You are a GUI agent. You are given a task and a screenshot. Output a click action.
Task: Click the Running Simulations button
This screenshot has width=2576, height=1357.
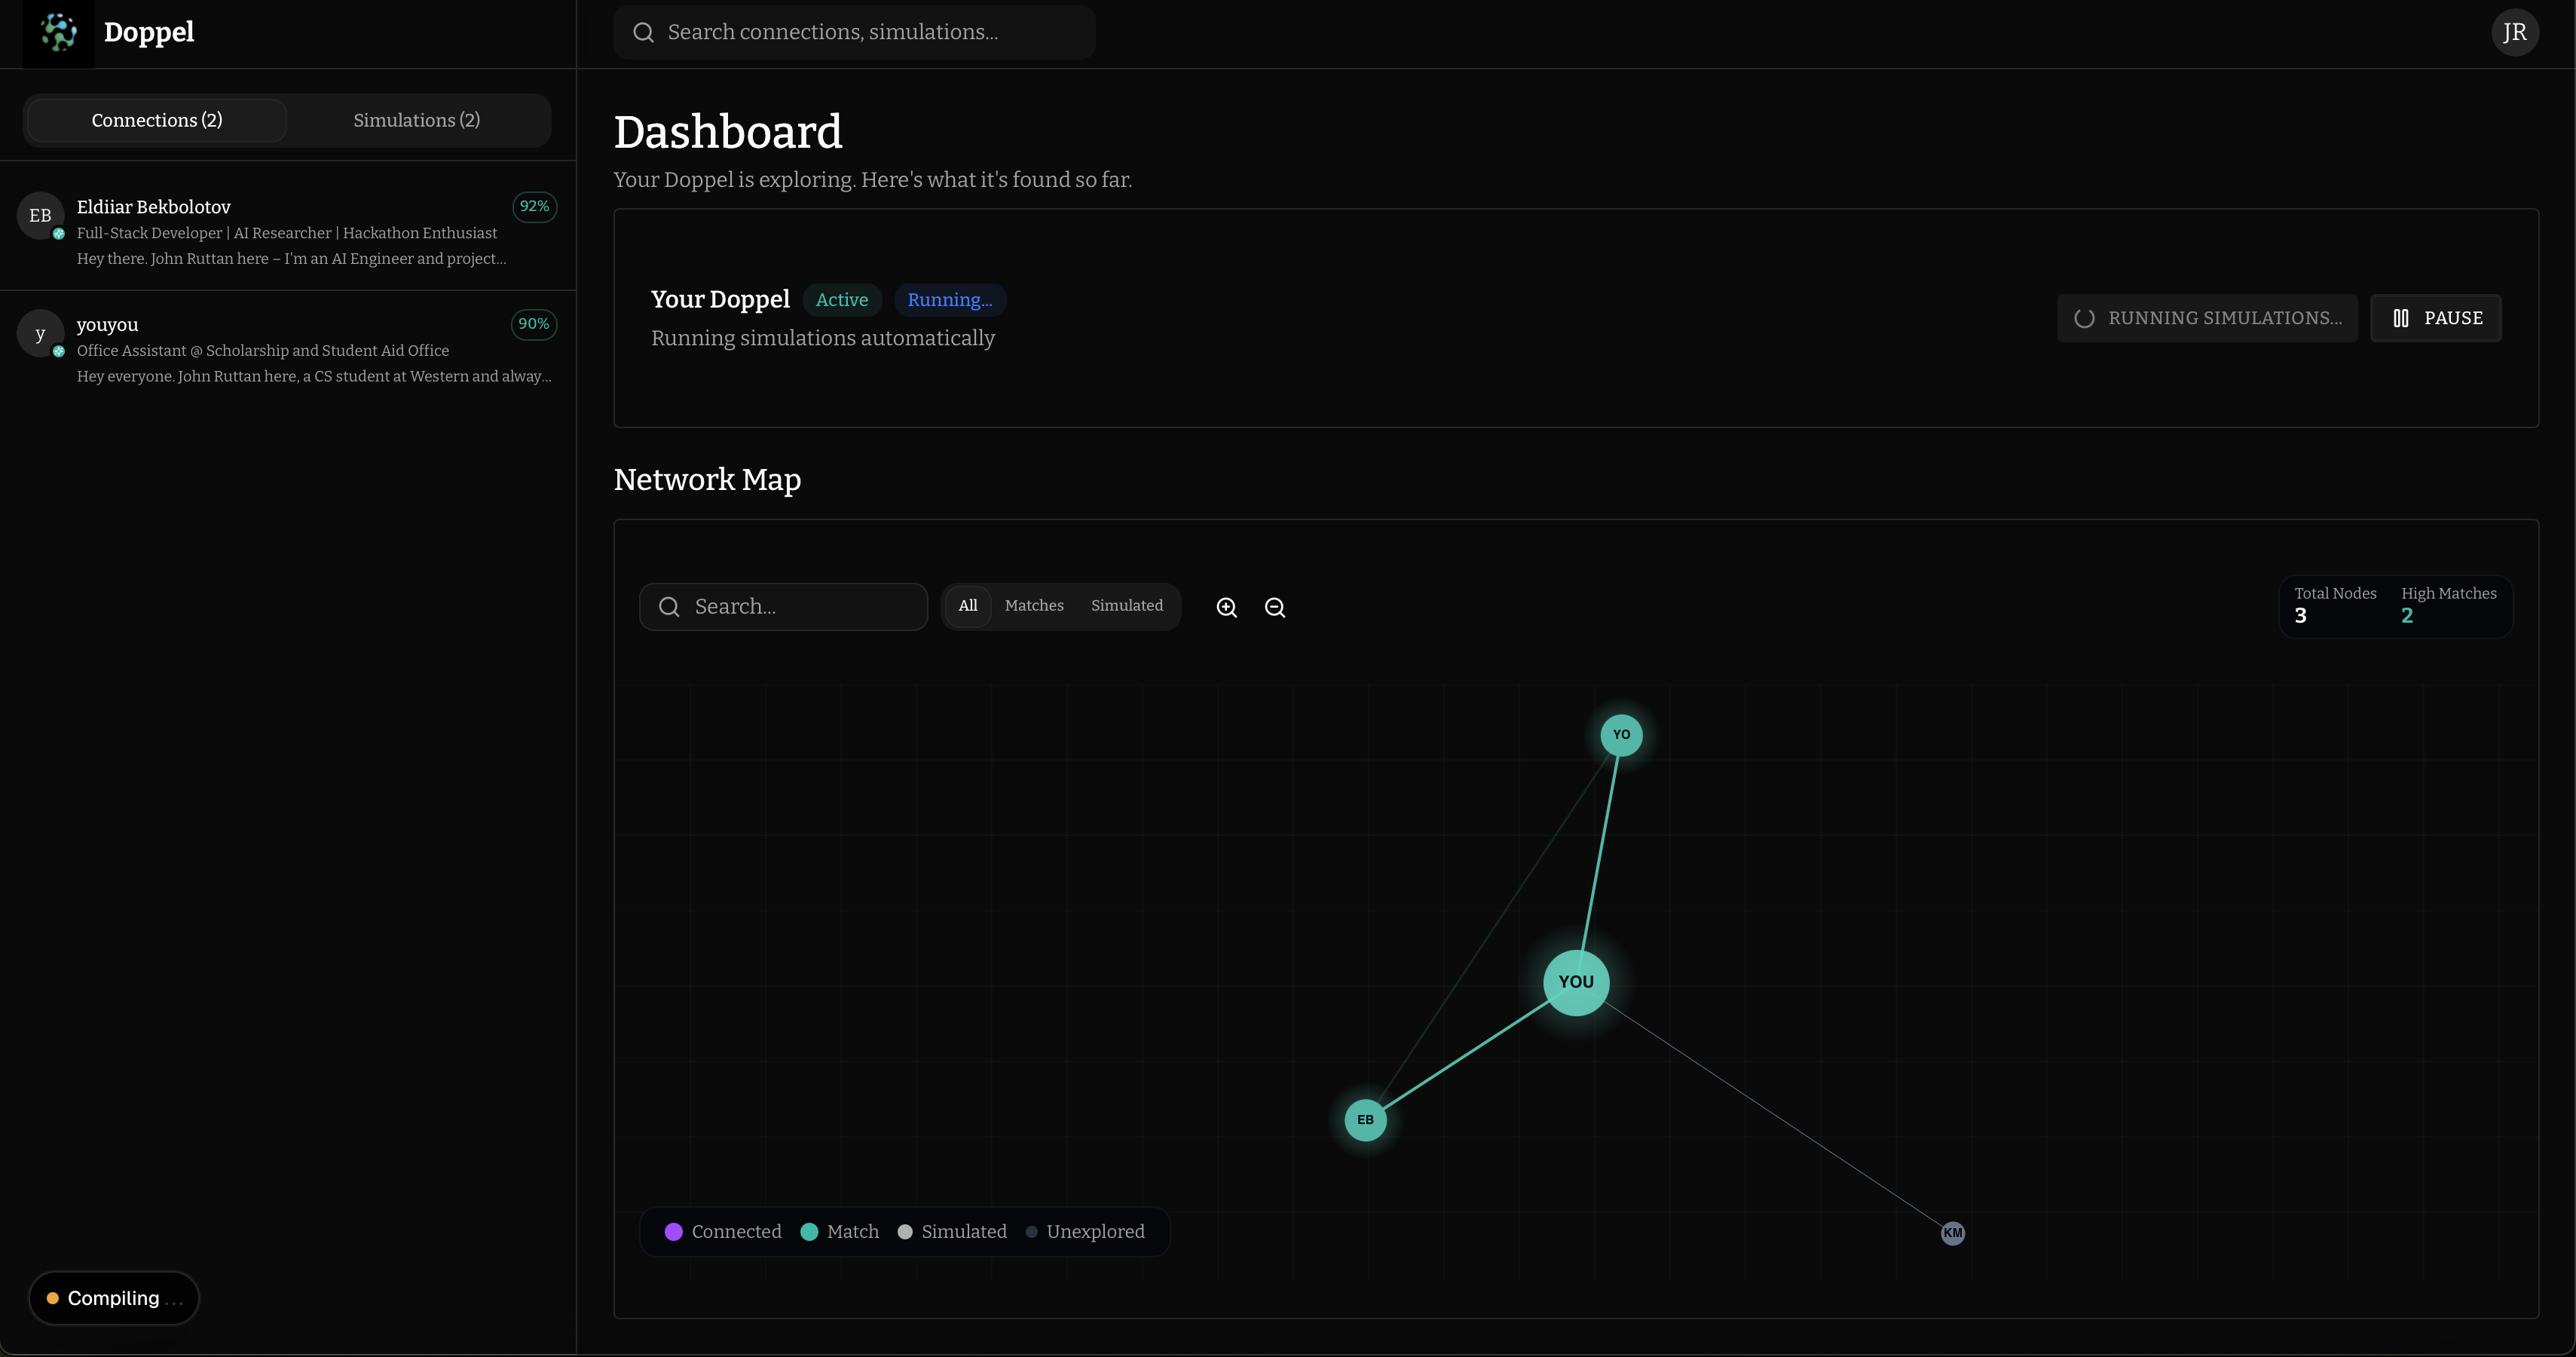2207,318
